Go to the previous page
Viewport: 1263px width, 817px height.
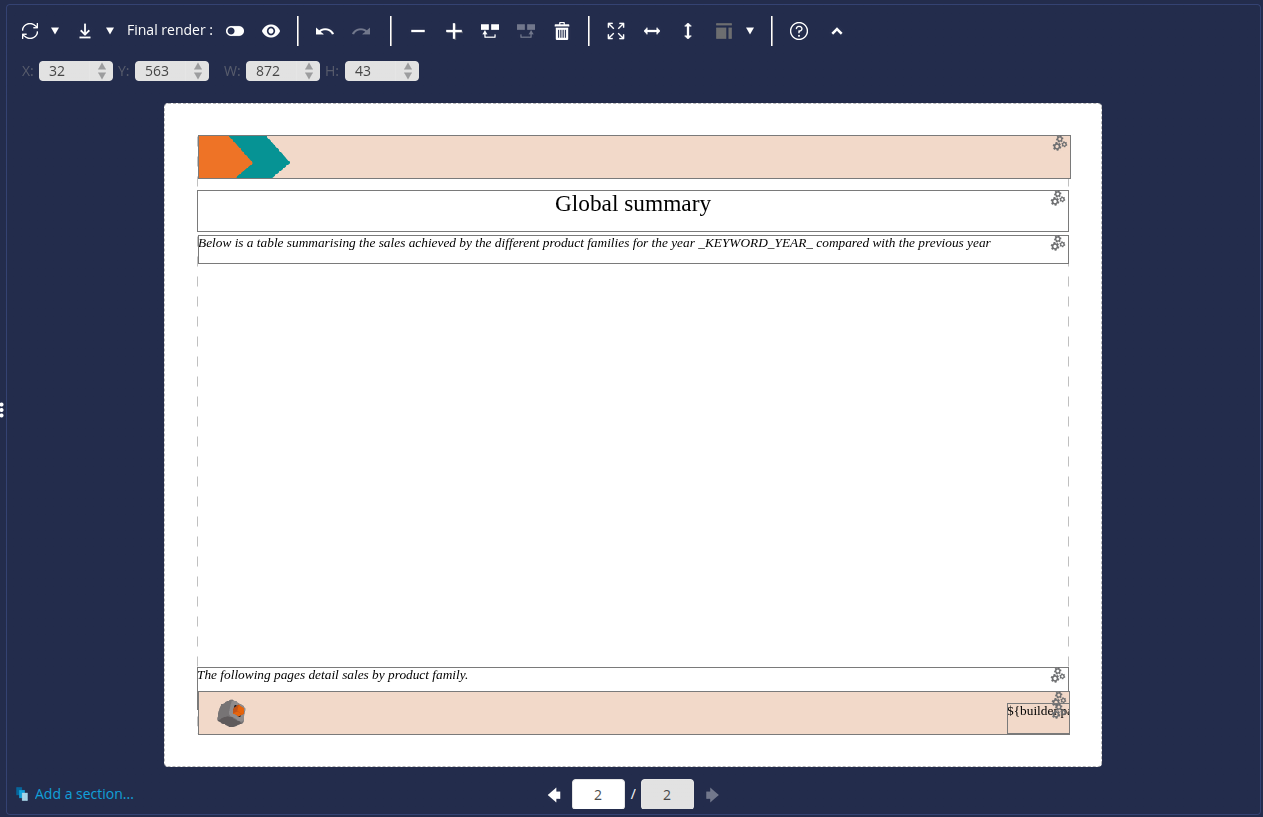[x=554, y=794]
